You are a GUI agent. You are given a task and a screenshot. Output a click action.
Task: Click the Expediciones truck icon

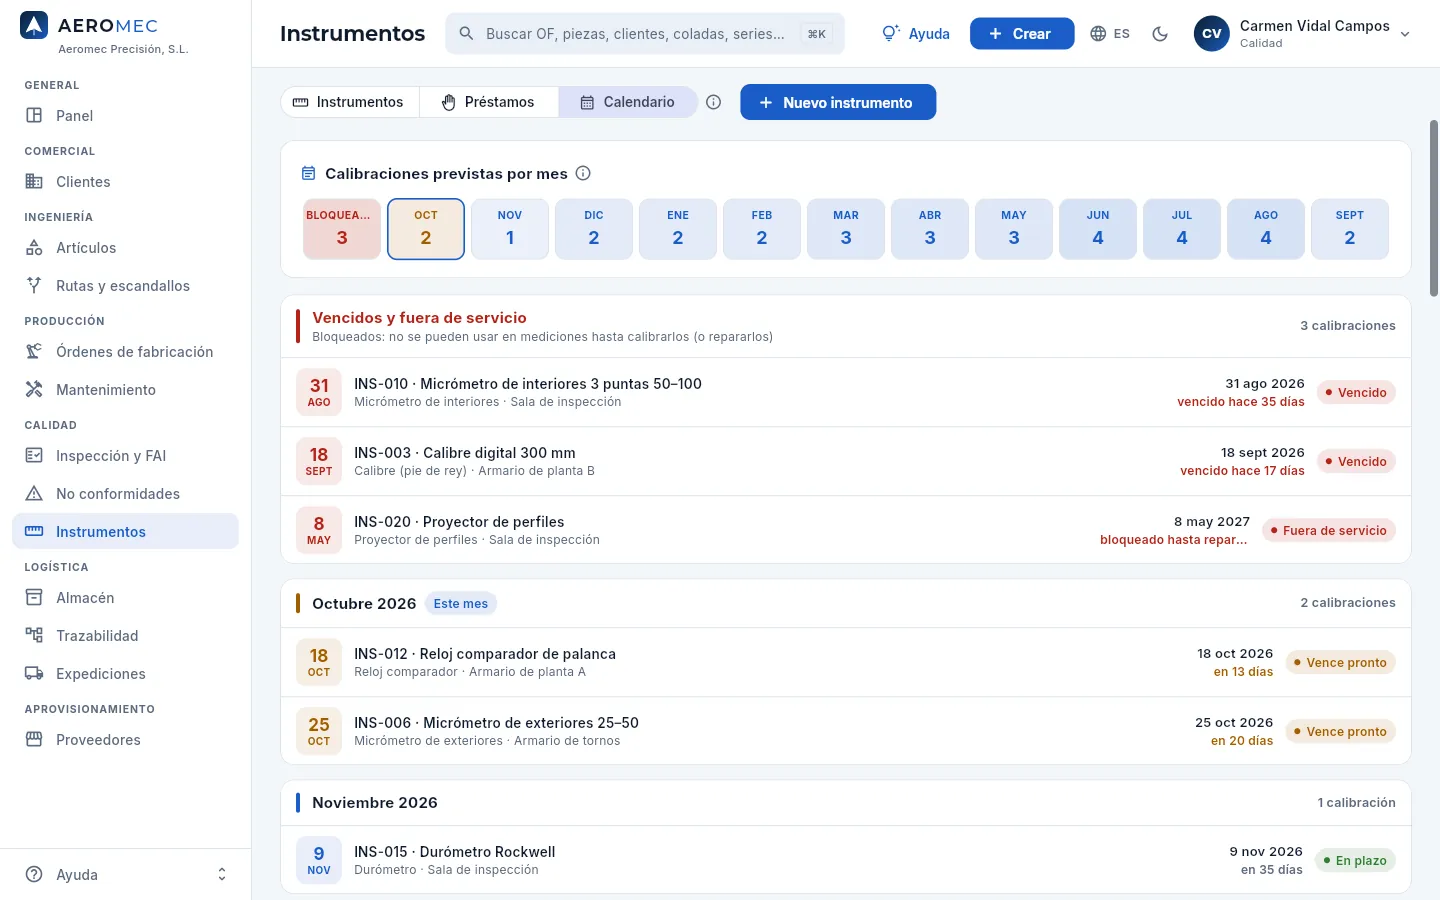tap(34, 673)
